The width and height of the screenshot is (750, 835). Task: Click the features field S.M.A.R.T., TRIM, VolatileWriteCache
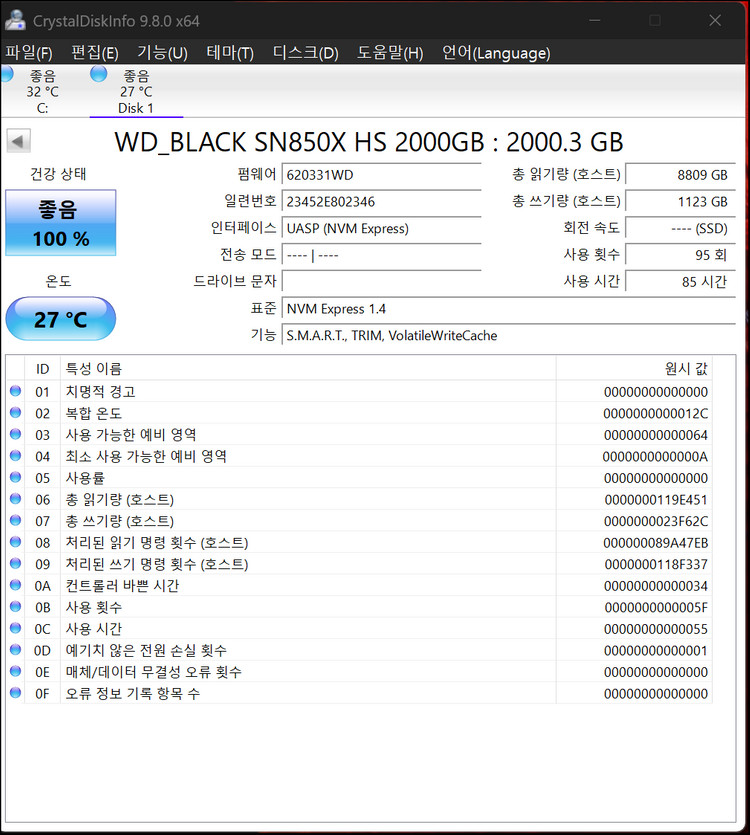509,335
